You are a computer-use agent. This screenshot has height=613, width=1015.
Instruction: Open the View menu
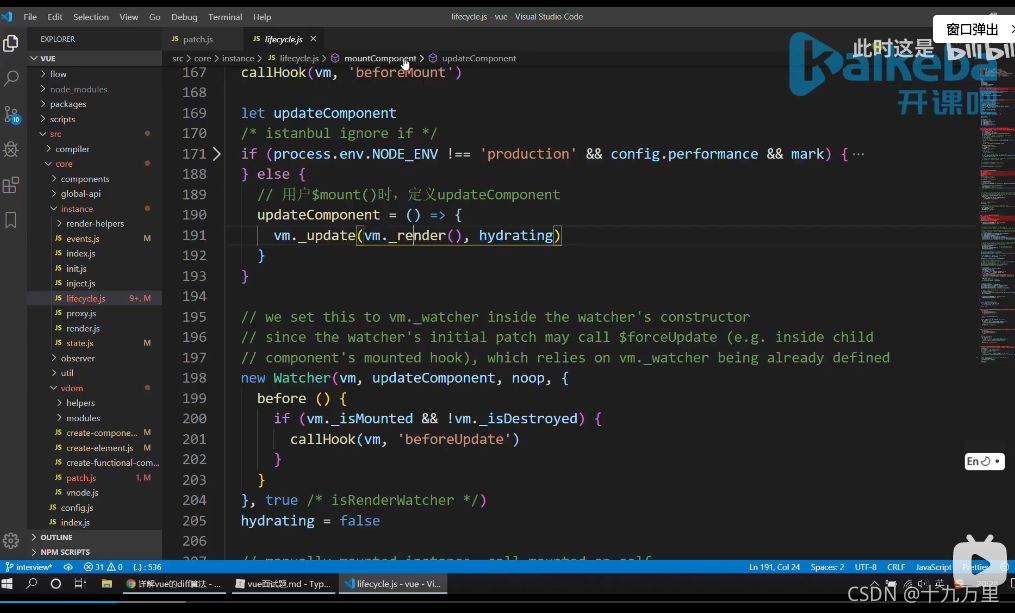pyautogui.click(x=129, y=17)
